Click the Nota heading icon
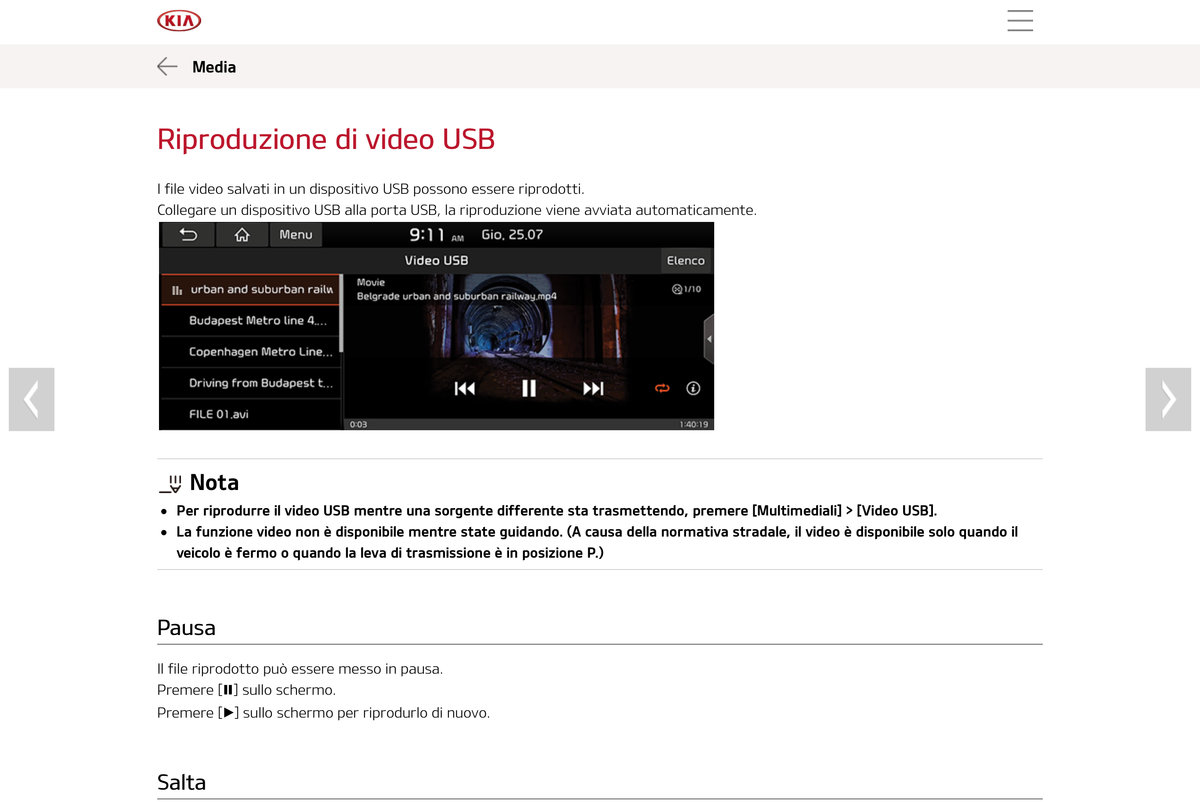Image resolution: width=1200 pixels, height=802 pixels. [x=171, y=484]
